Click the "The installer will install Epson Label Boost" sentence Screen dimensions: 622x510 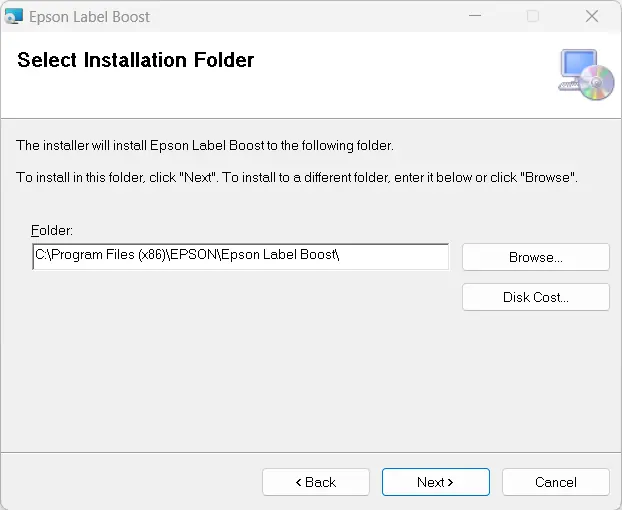(x=205, y=146)
